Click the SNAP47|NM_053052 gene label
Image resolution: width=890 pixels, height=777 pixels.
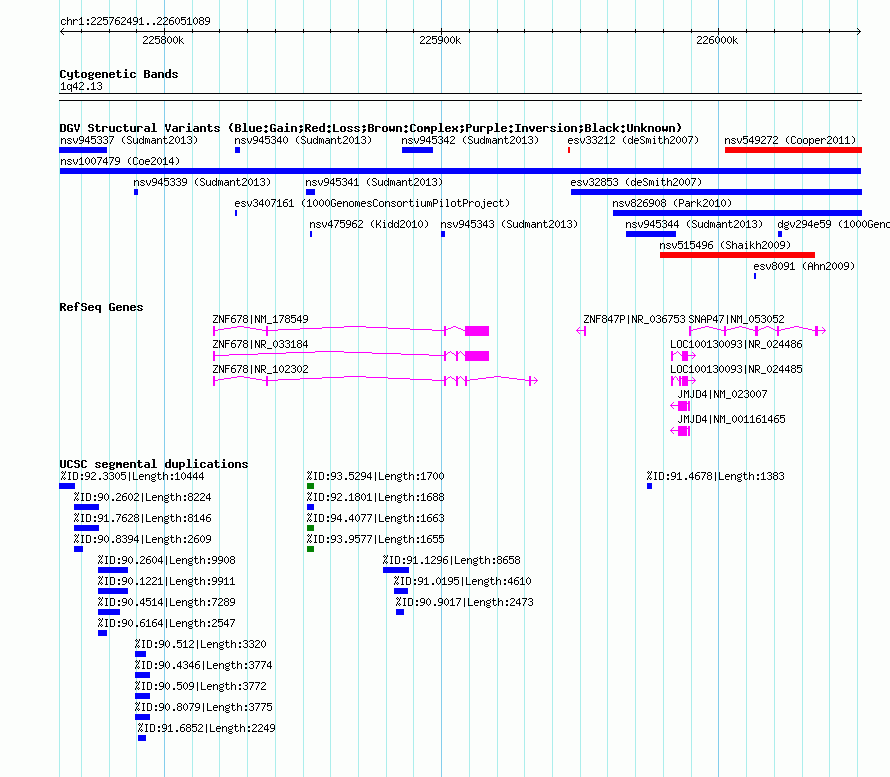pyautogui.click(x=737, y=319)
